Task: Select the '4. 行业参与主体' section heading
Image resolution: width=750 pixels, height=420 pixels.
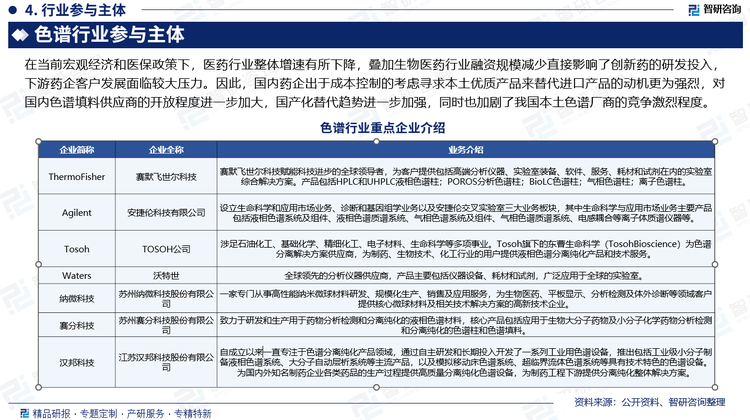Action: coord(75,10)
